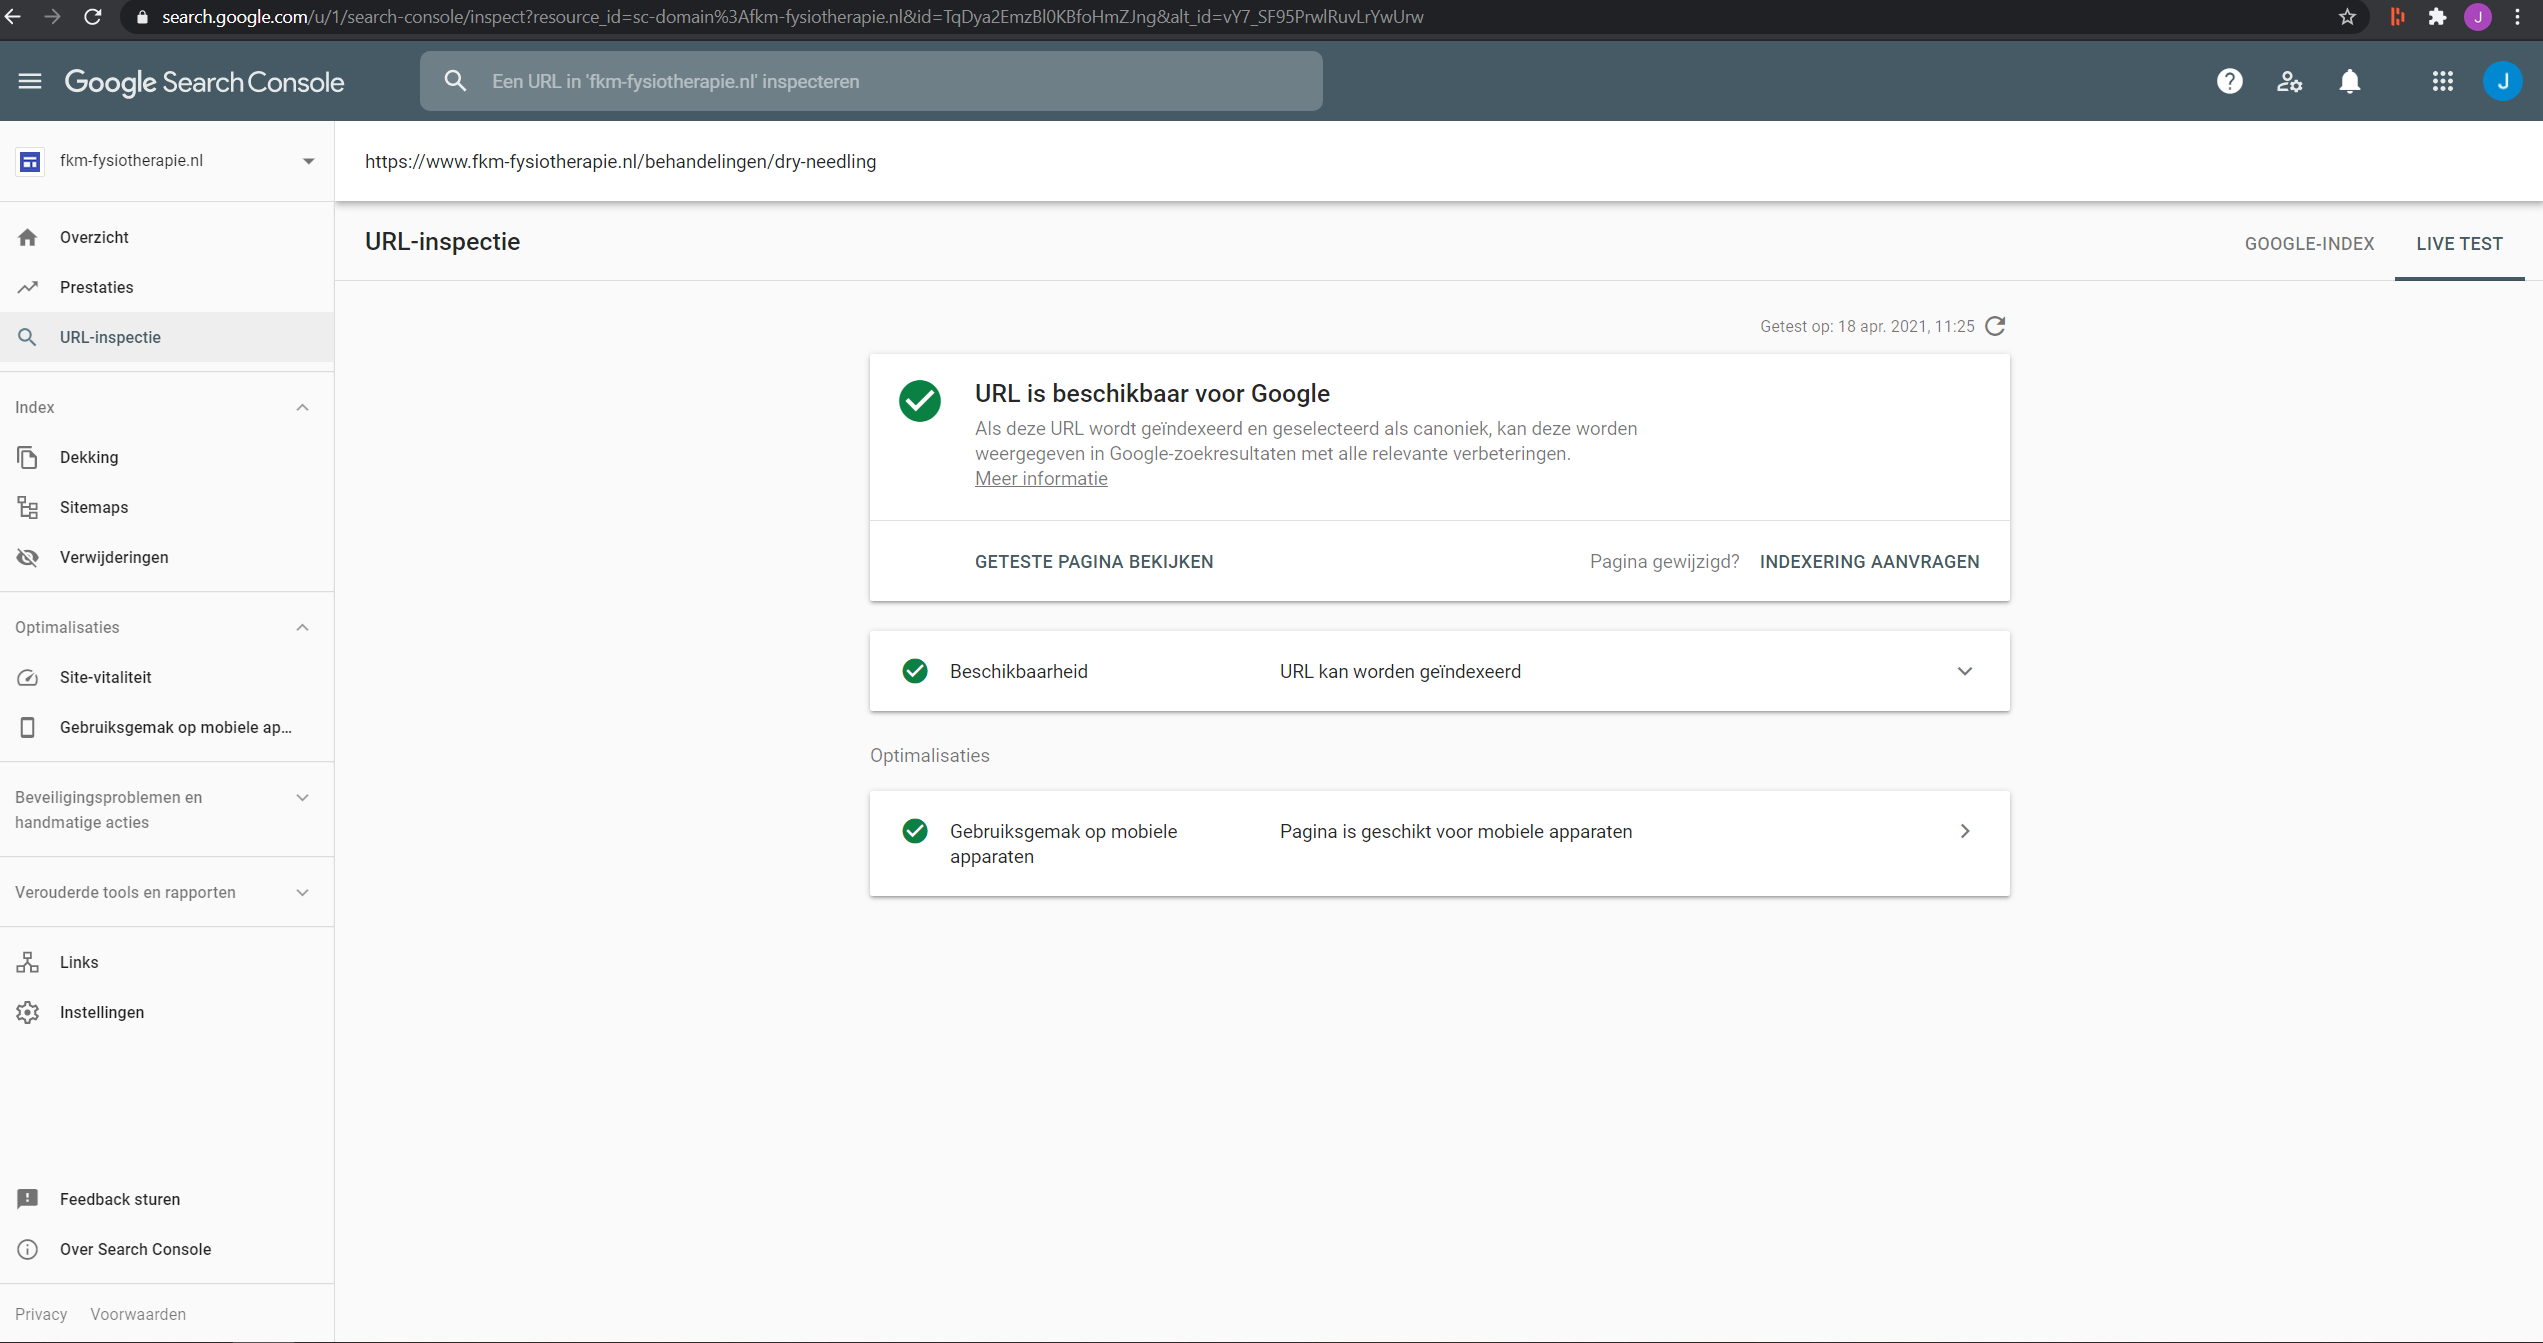The width and height of the screenshot is (2543, 1343).
Task: Open browser extensions puzzle icon
Action: click(2437, 17)
